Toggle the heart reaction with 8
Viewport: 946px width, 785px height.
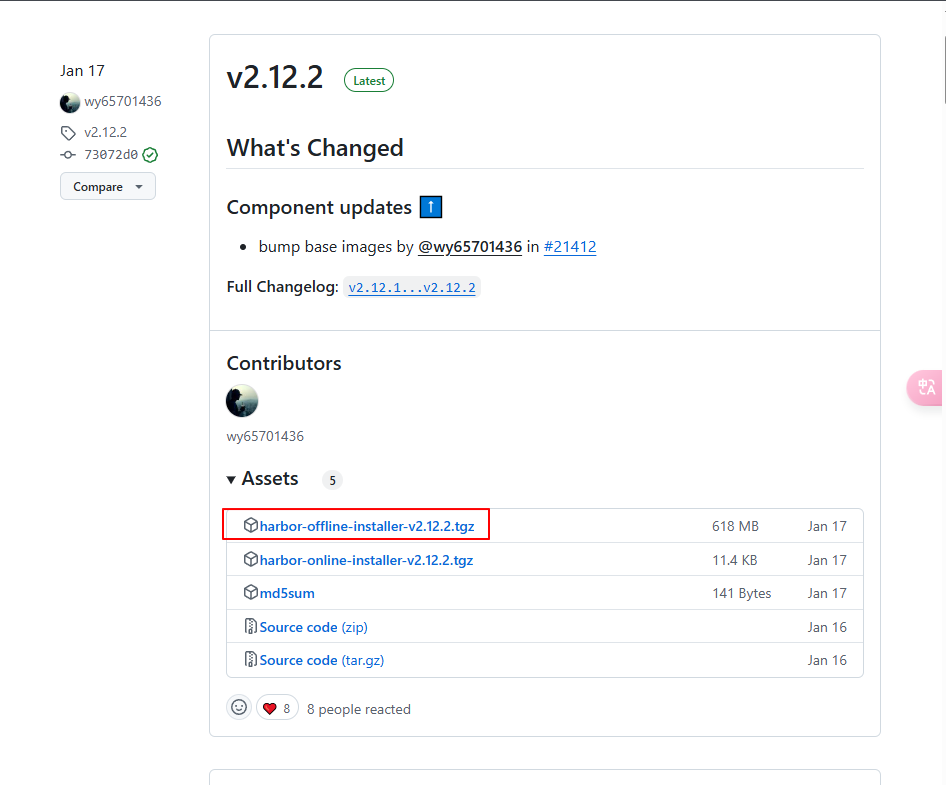pyautogui.click(x=278, y=708)
